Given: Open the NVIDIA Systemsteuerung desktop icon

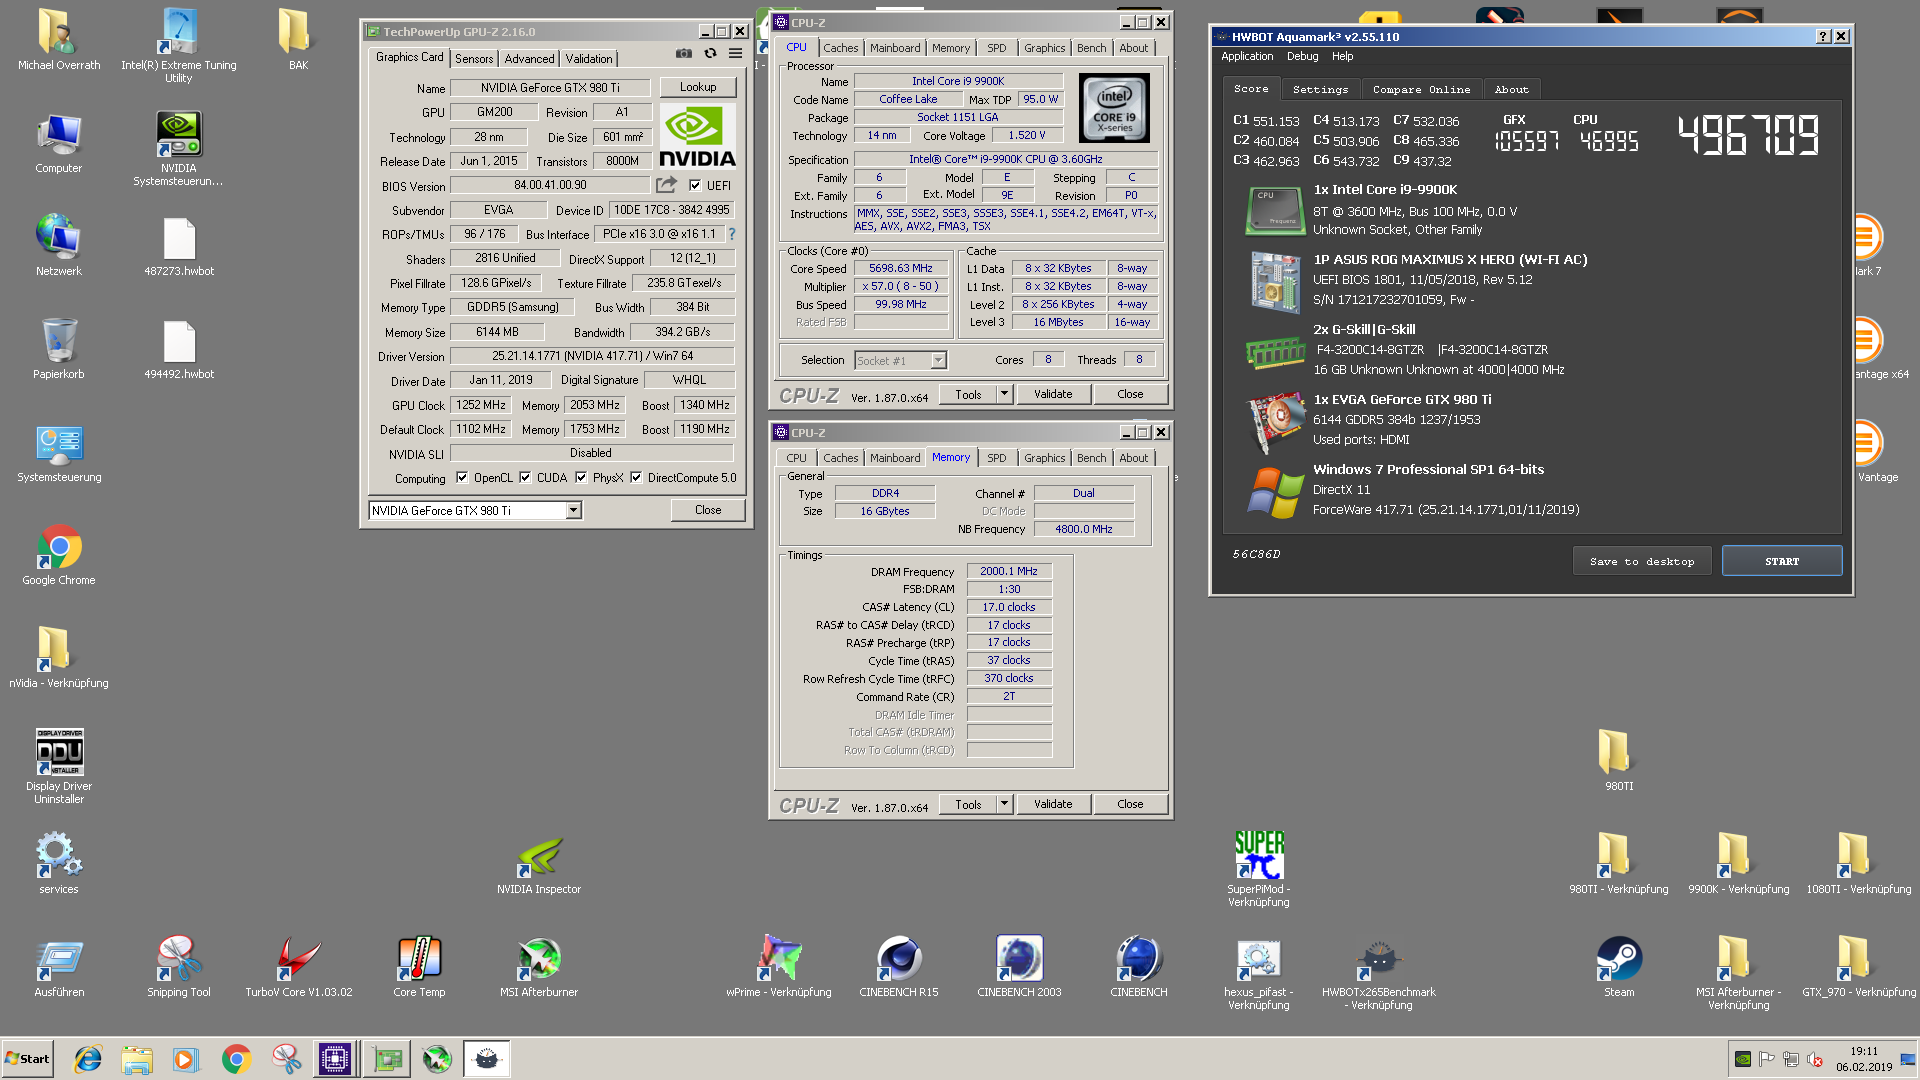Looking at the screenshot, I should click(179, 148).
